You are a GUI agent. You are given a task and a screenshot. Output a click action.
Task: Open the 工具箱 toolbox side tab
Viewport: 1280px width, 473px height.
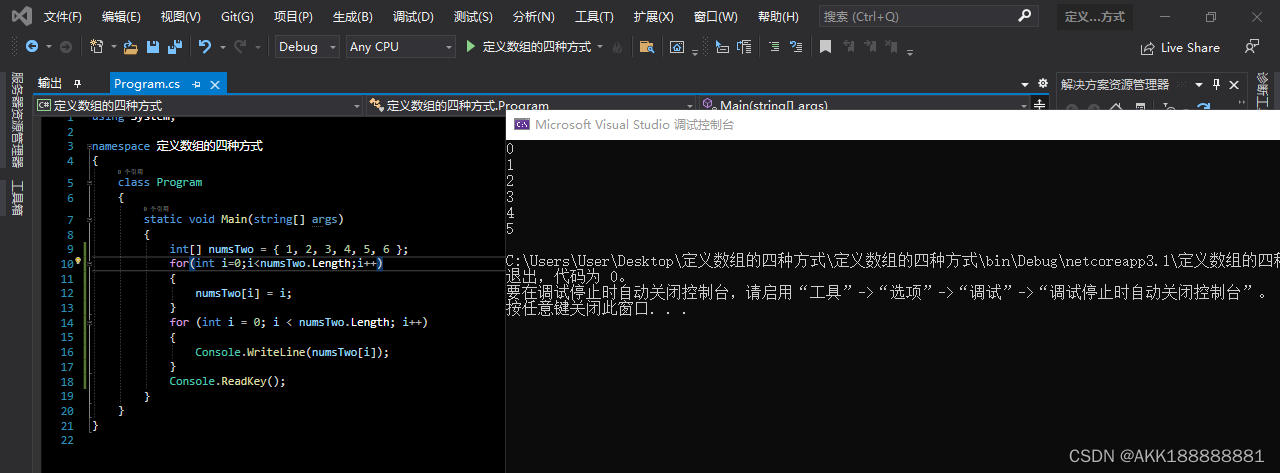(17, 197)
